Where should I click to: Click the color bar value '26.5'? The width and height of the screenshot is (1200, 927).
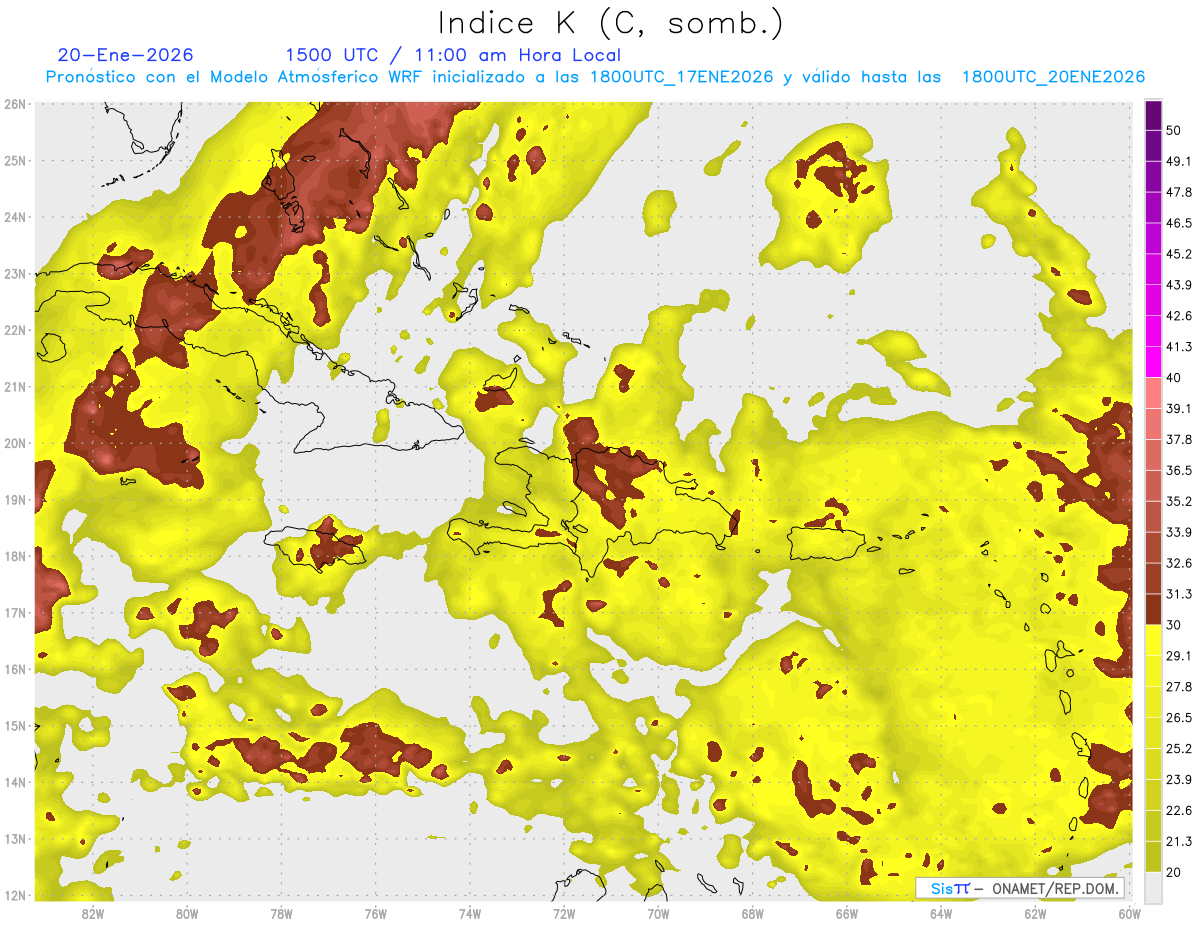[x=1179, y=717]
